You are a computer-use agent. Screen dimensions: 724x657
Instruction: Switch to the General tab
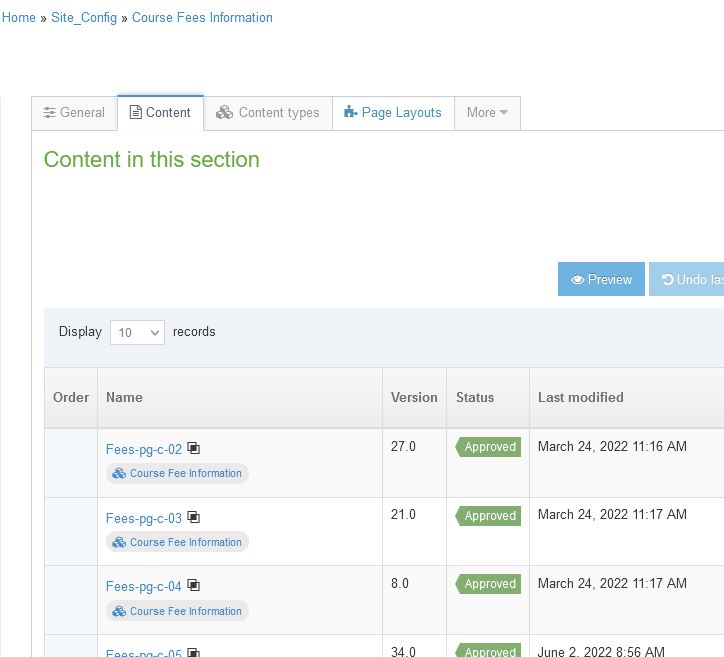click(x=74, y=113)
